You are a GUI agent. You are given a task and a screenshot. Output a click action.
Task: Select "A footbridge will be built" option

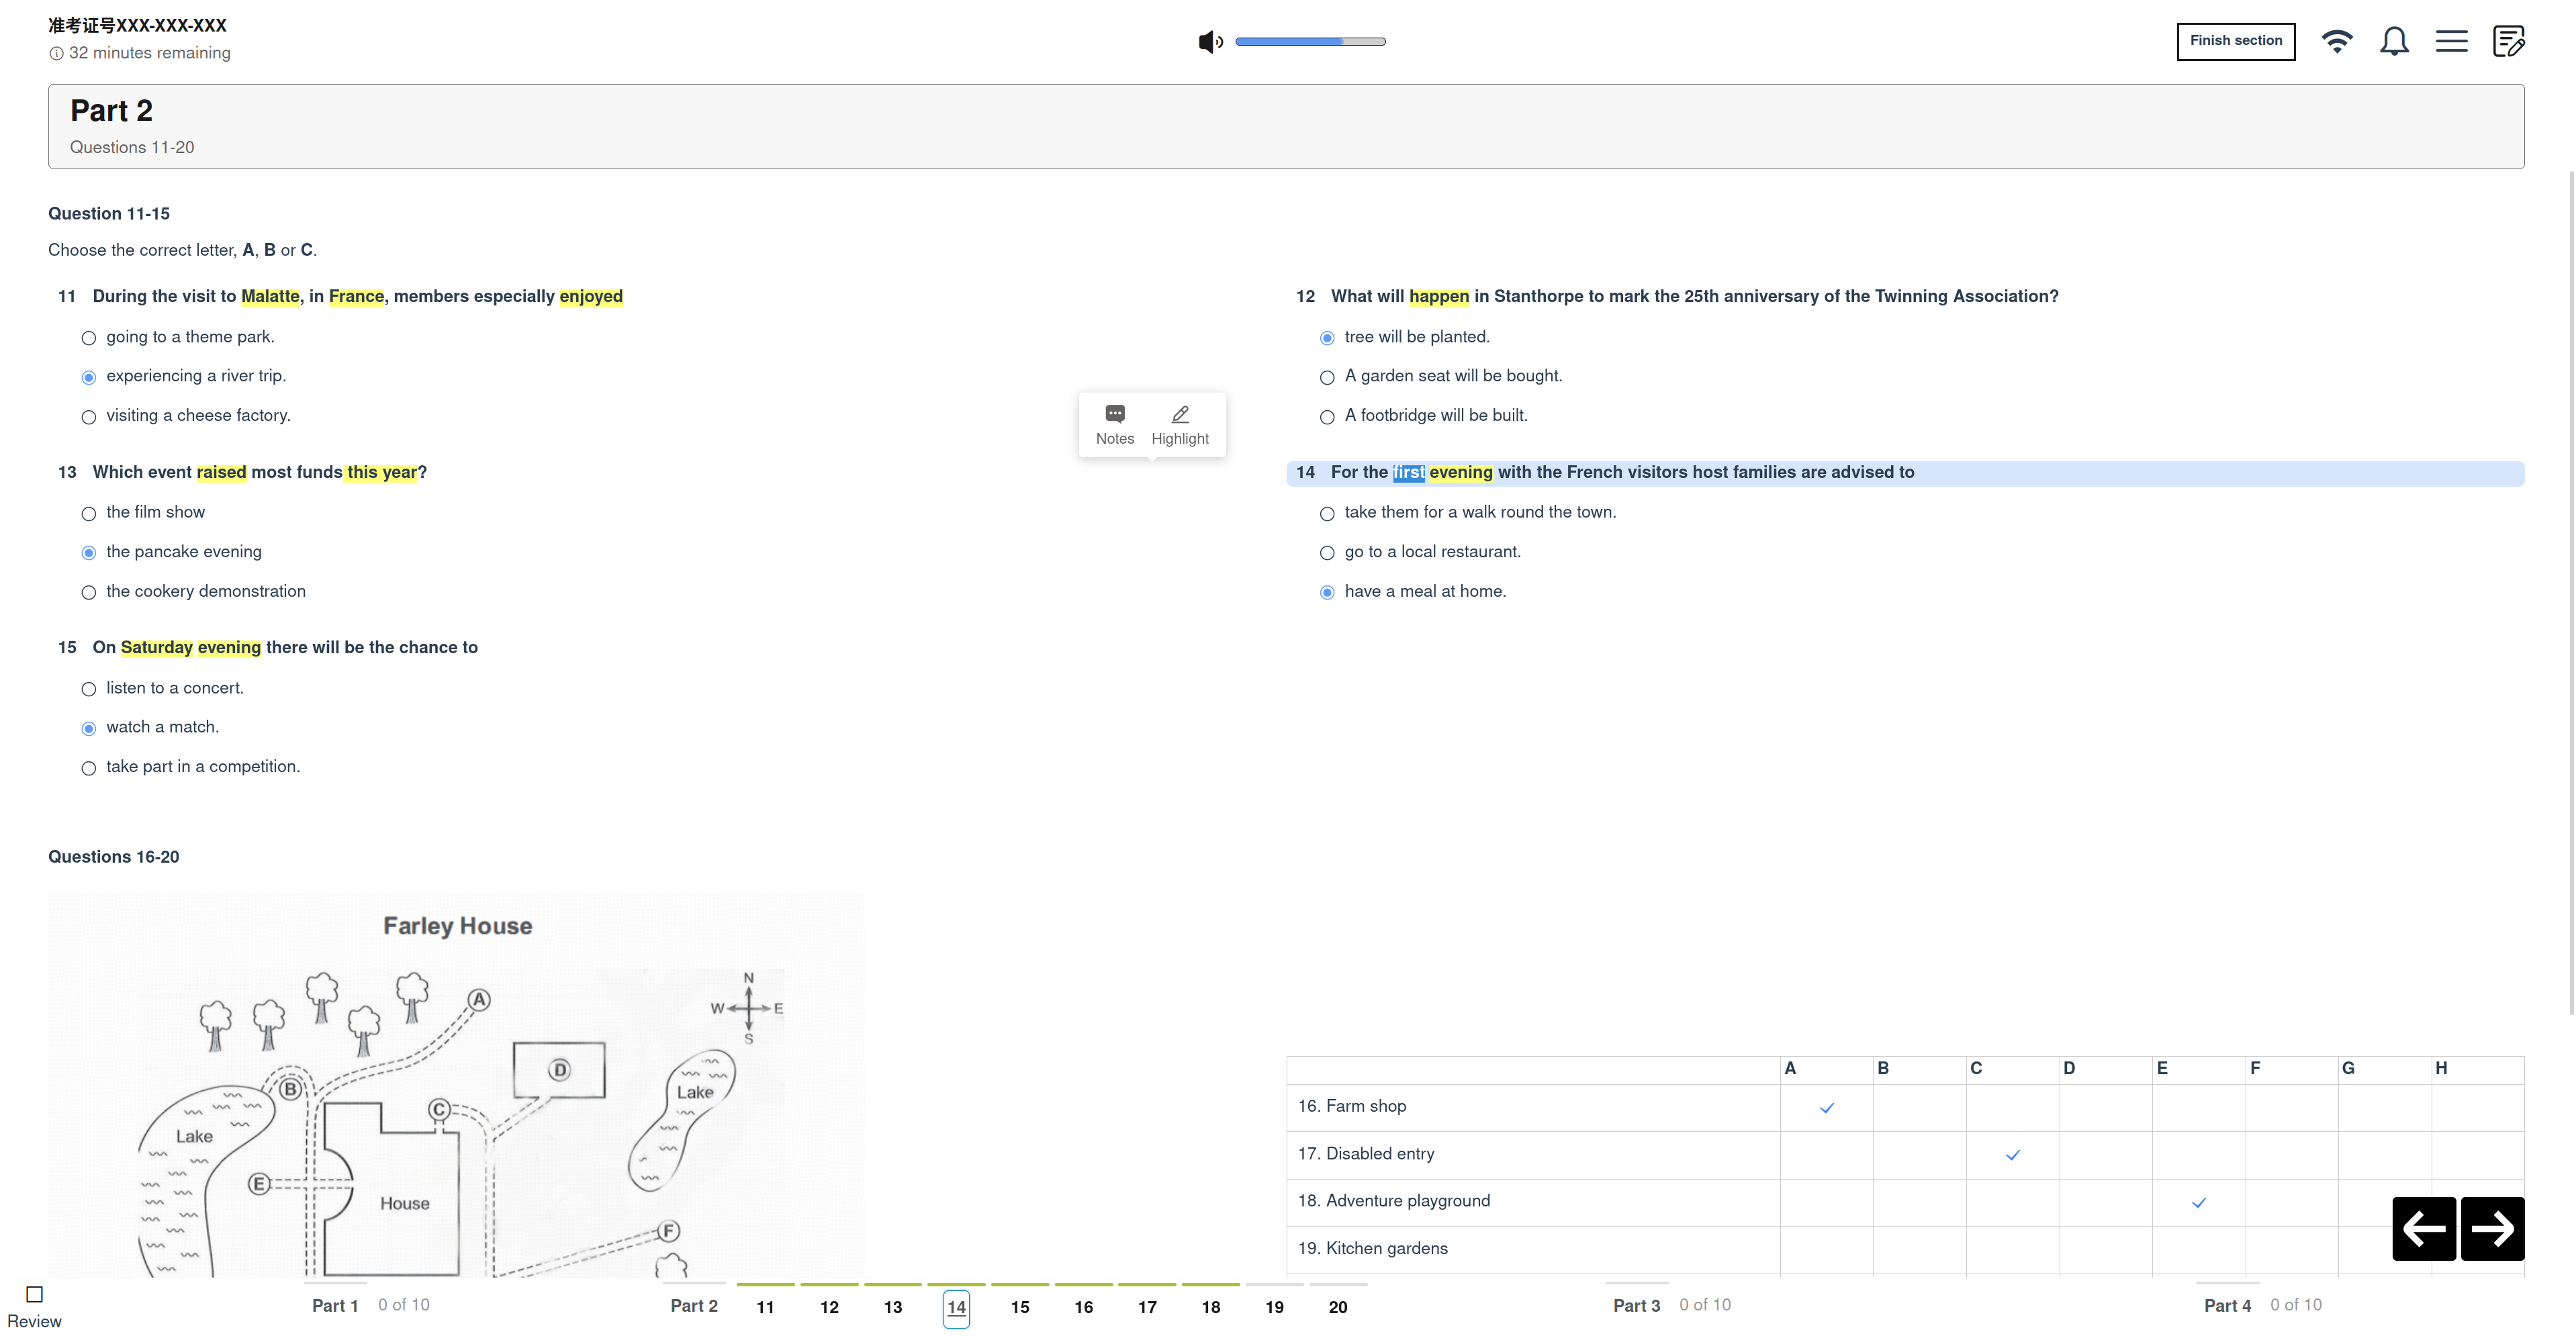tap(1327, 417)
